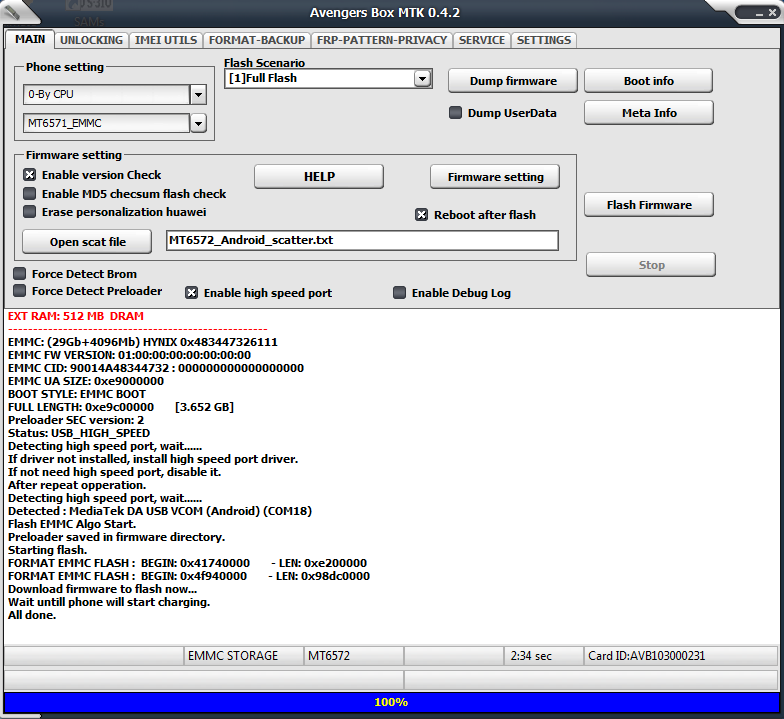Select the 0-By CPU combo box
Screen dimensions: 784x719
115,94
